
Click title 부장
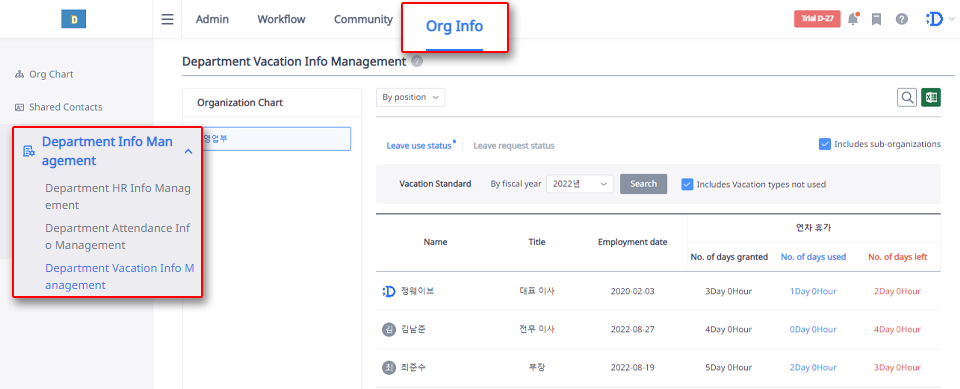pos(537,368)
